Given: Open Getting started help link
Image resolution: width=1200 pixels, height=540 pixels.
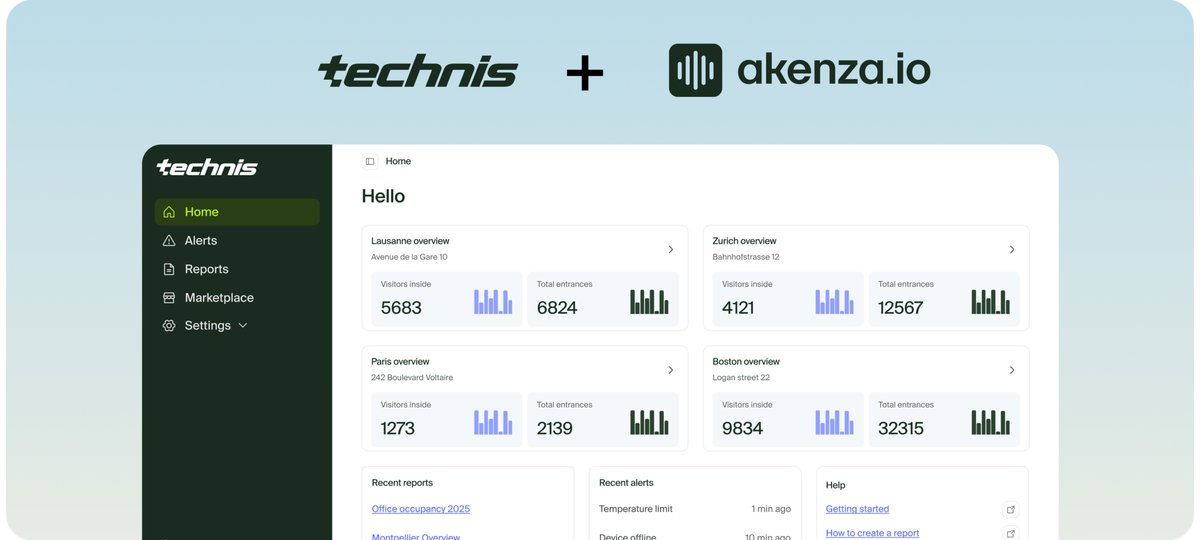Looking at the screenshot, I should click(857, 509).
